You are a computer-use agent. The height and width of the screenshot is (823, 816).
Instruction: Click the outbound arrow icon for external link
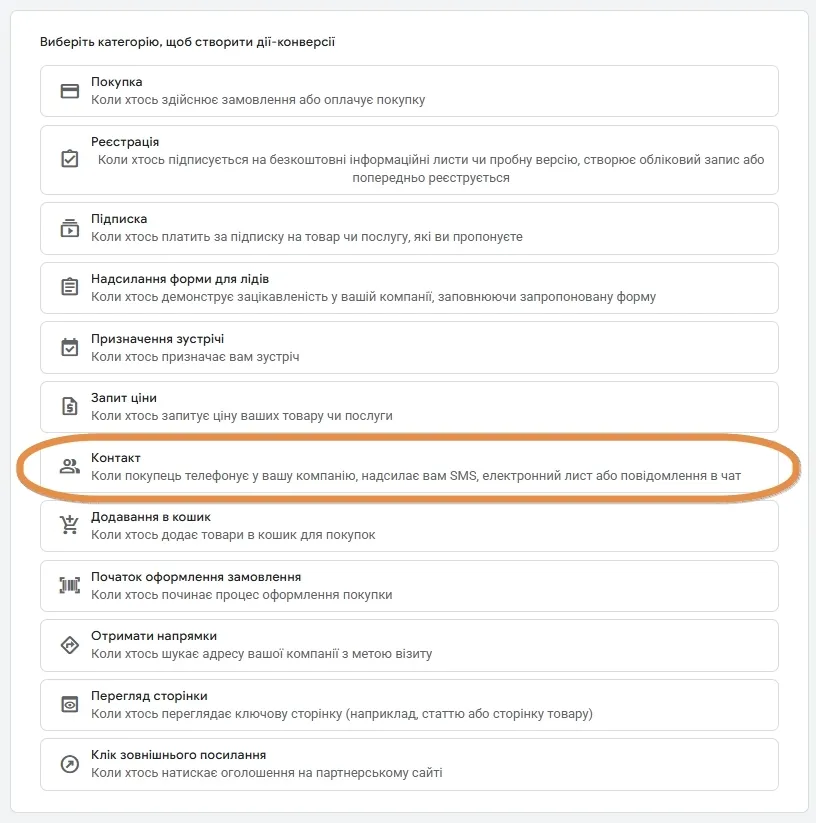70,764
